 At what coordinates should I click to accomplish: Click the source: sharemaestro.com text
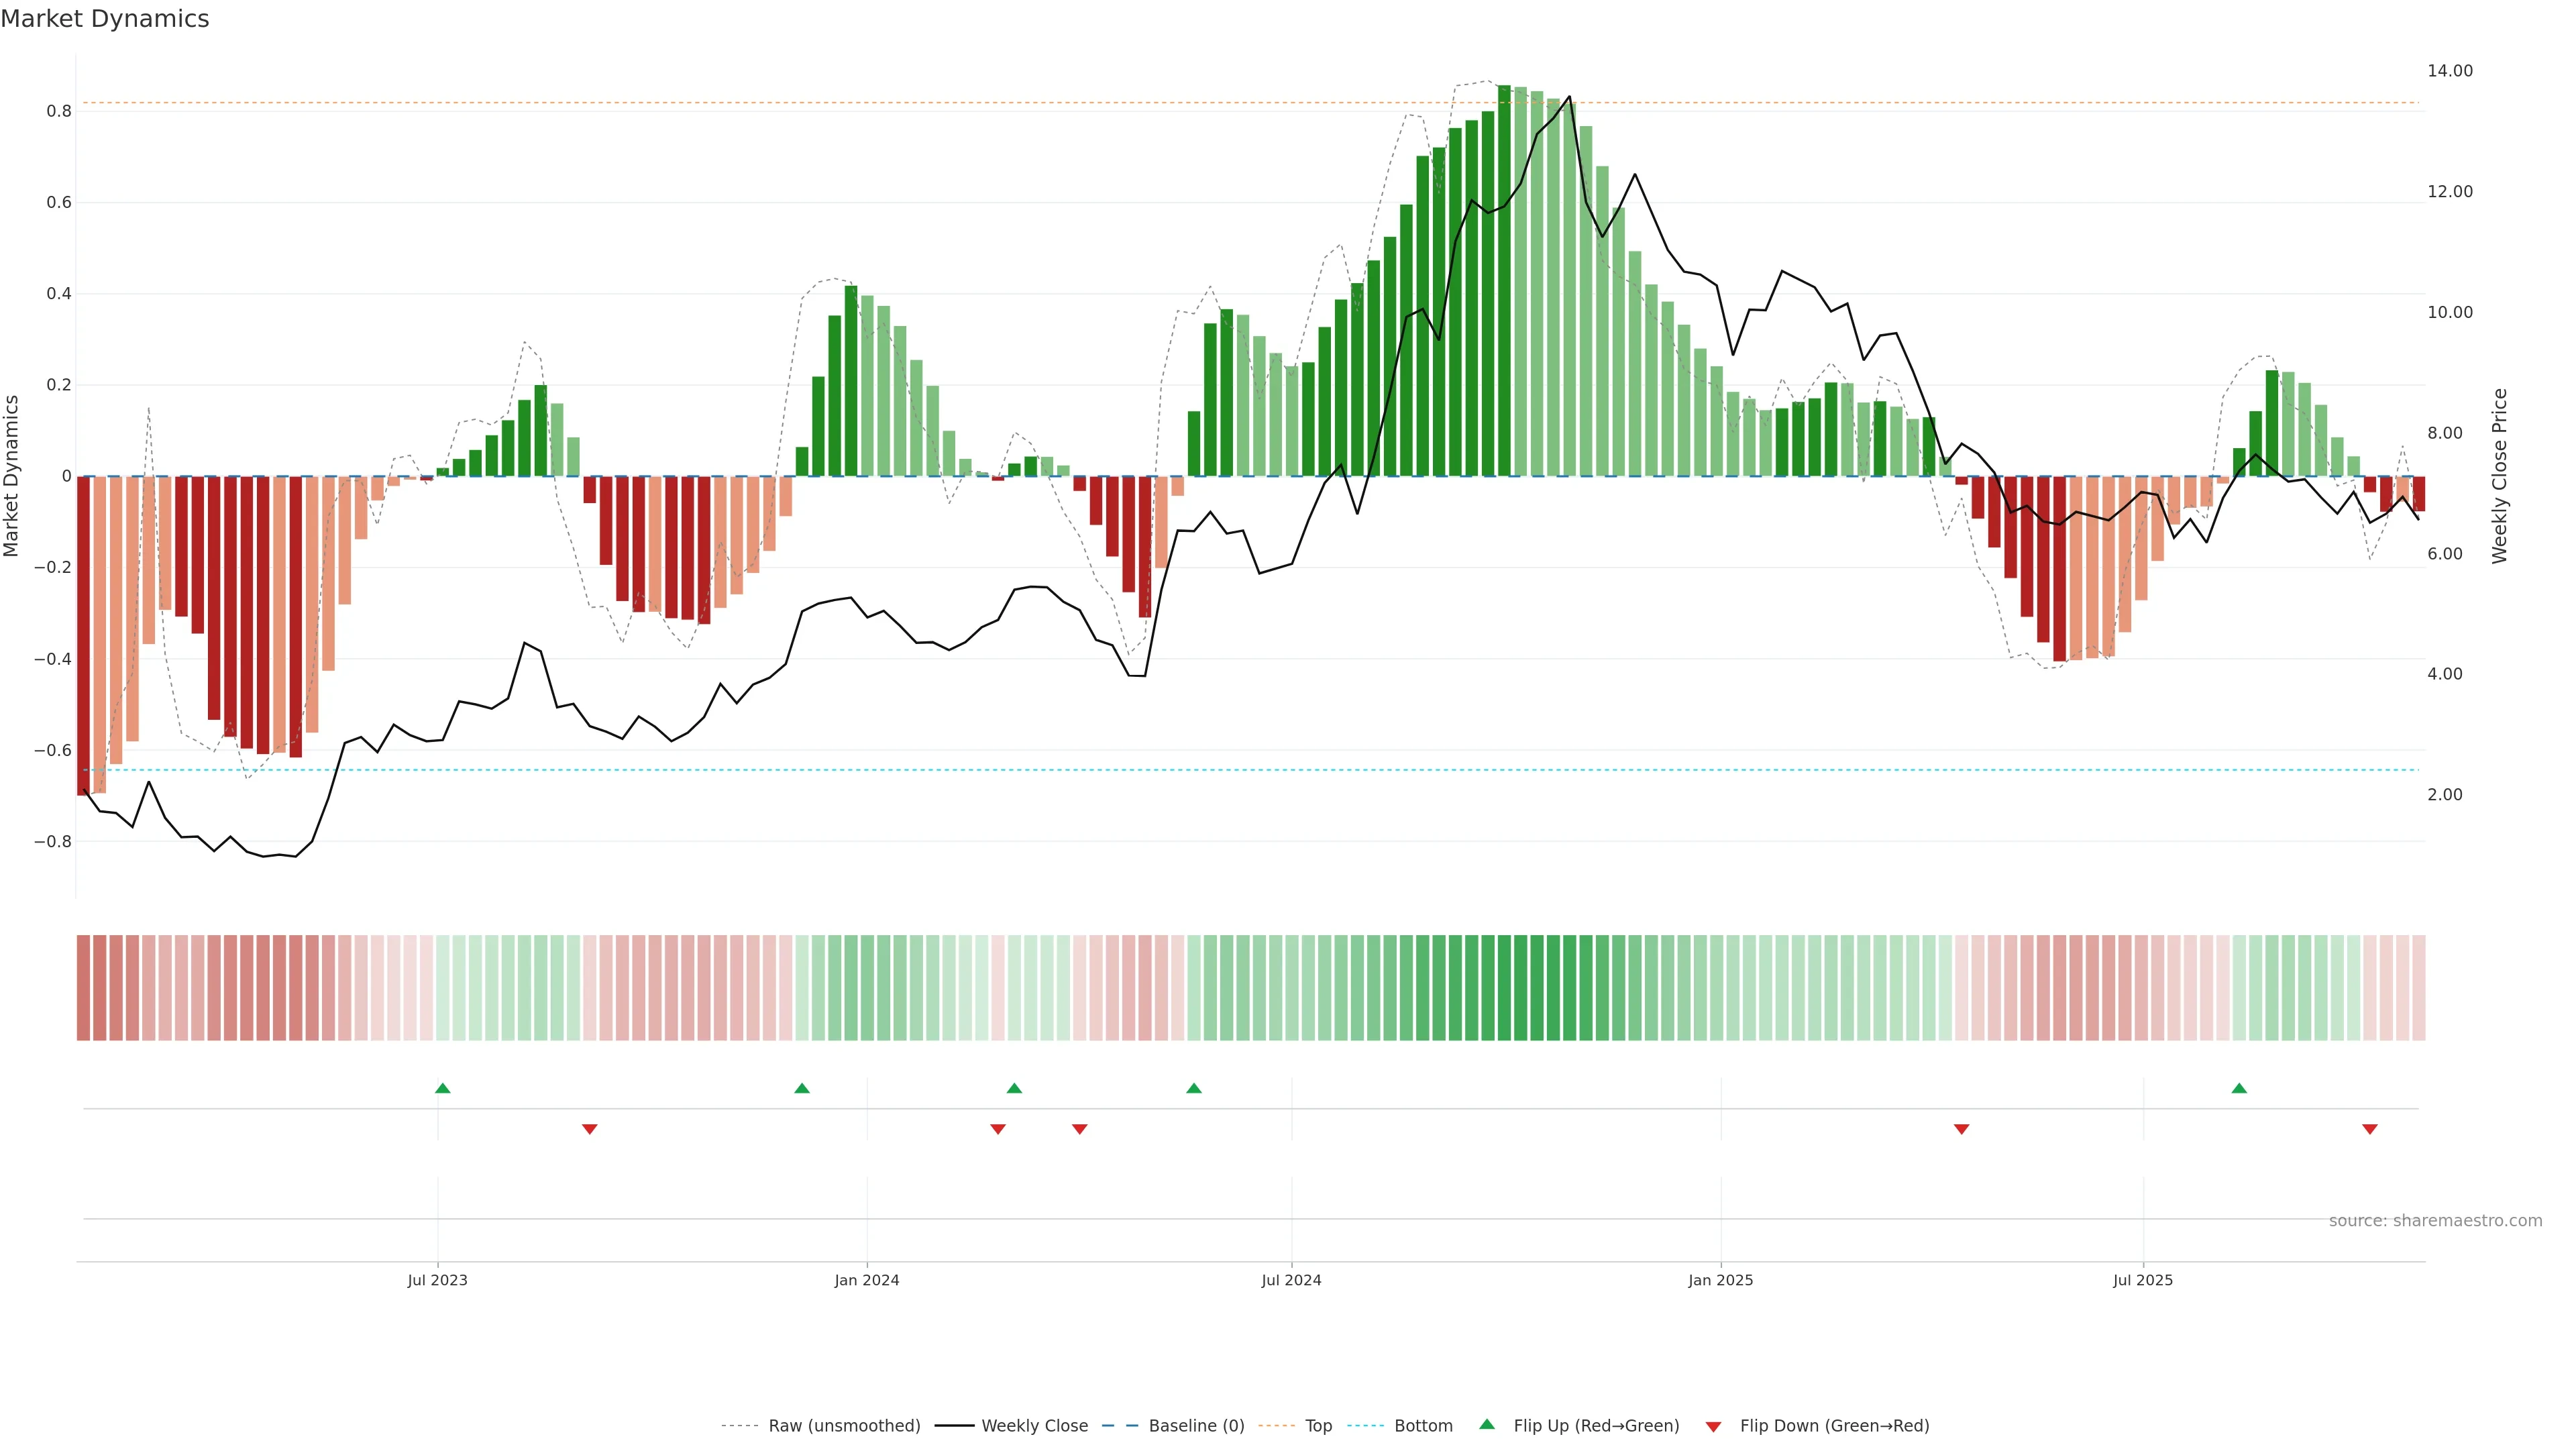[x=2435, y=1220]
